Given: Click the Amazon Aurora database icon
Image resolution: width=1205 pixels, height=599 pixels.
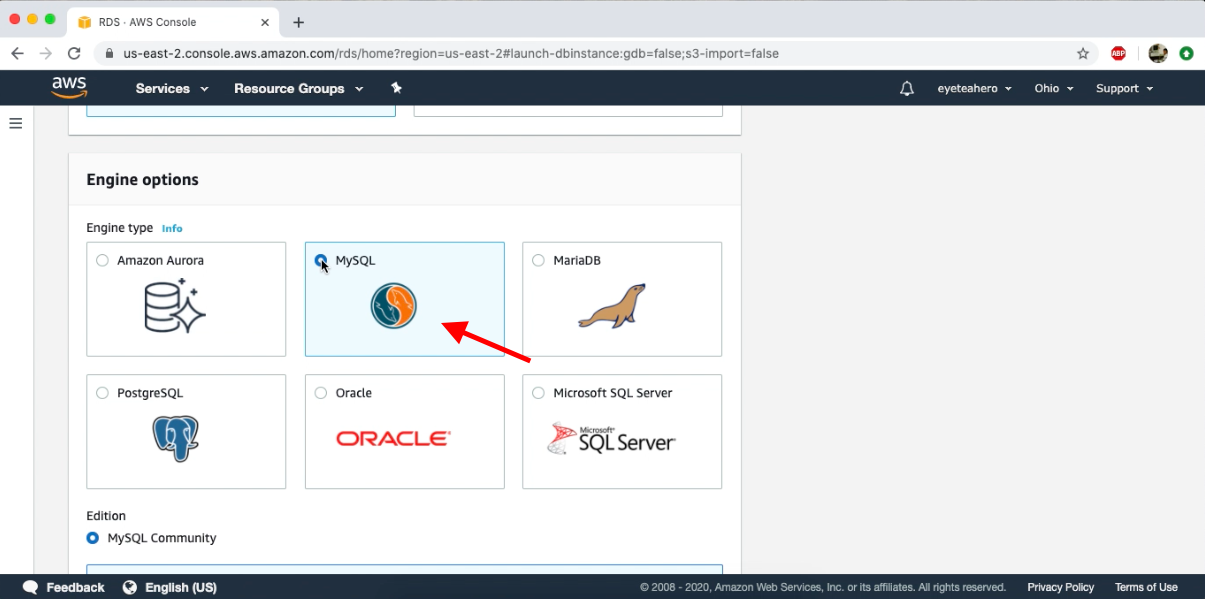Looking at the screenshot, I should [x=175, y=306].
